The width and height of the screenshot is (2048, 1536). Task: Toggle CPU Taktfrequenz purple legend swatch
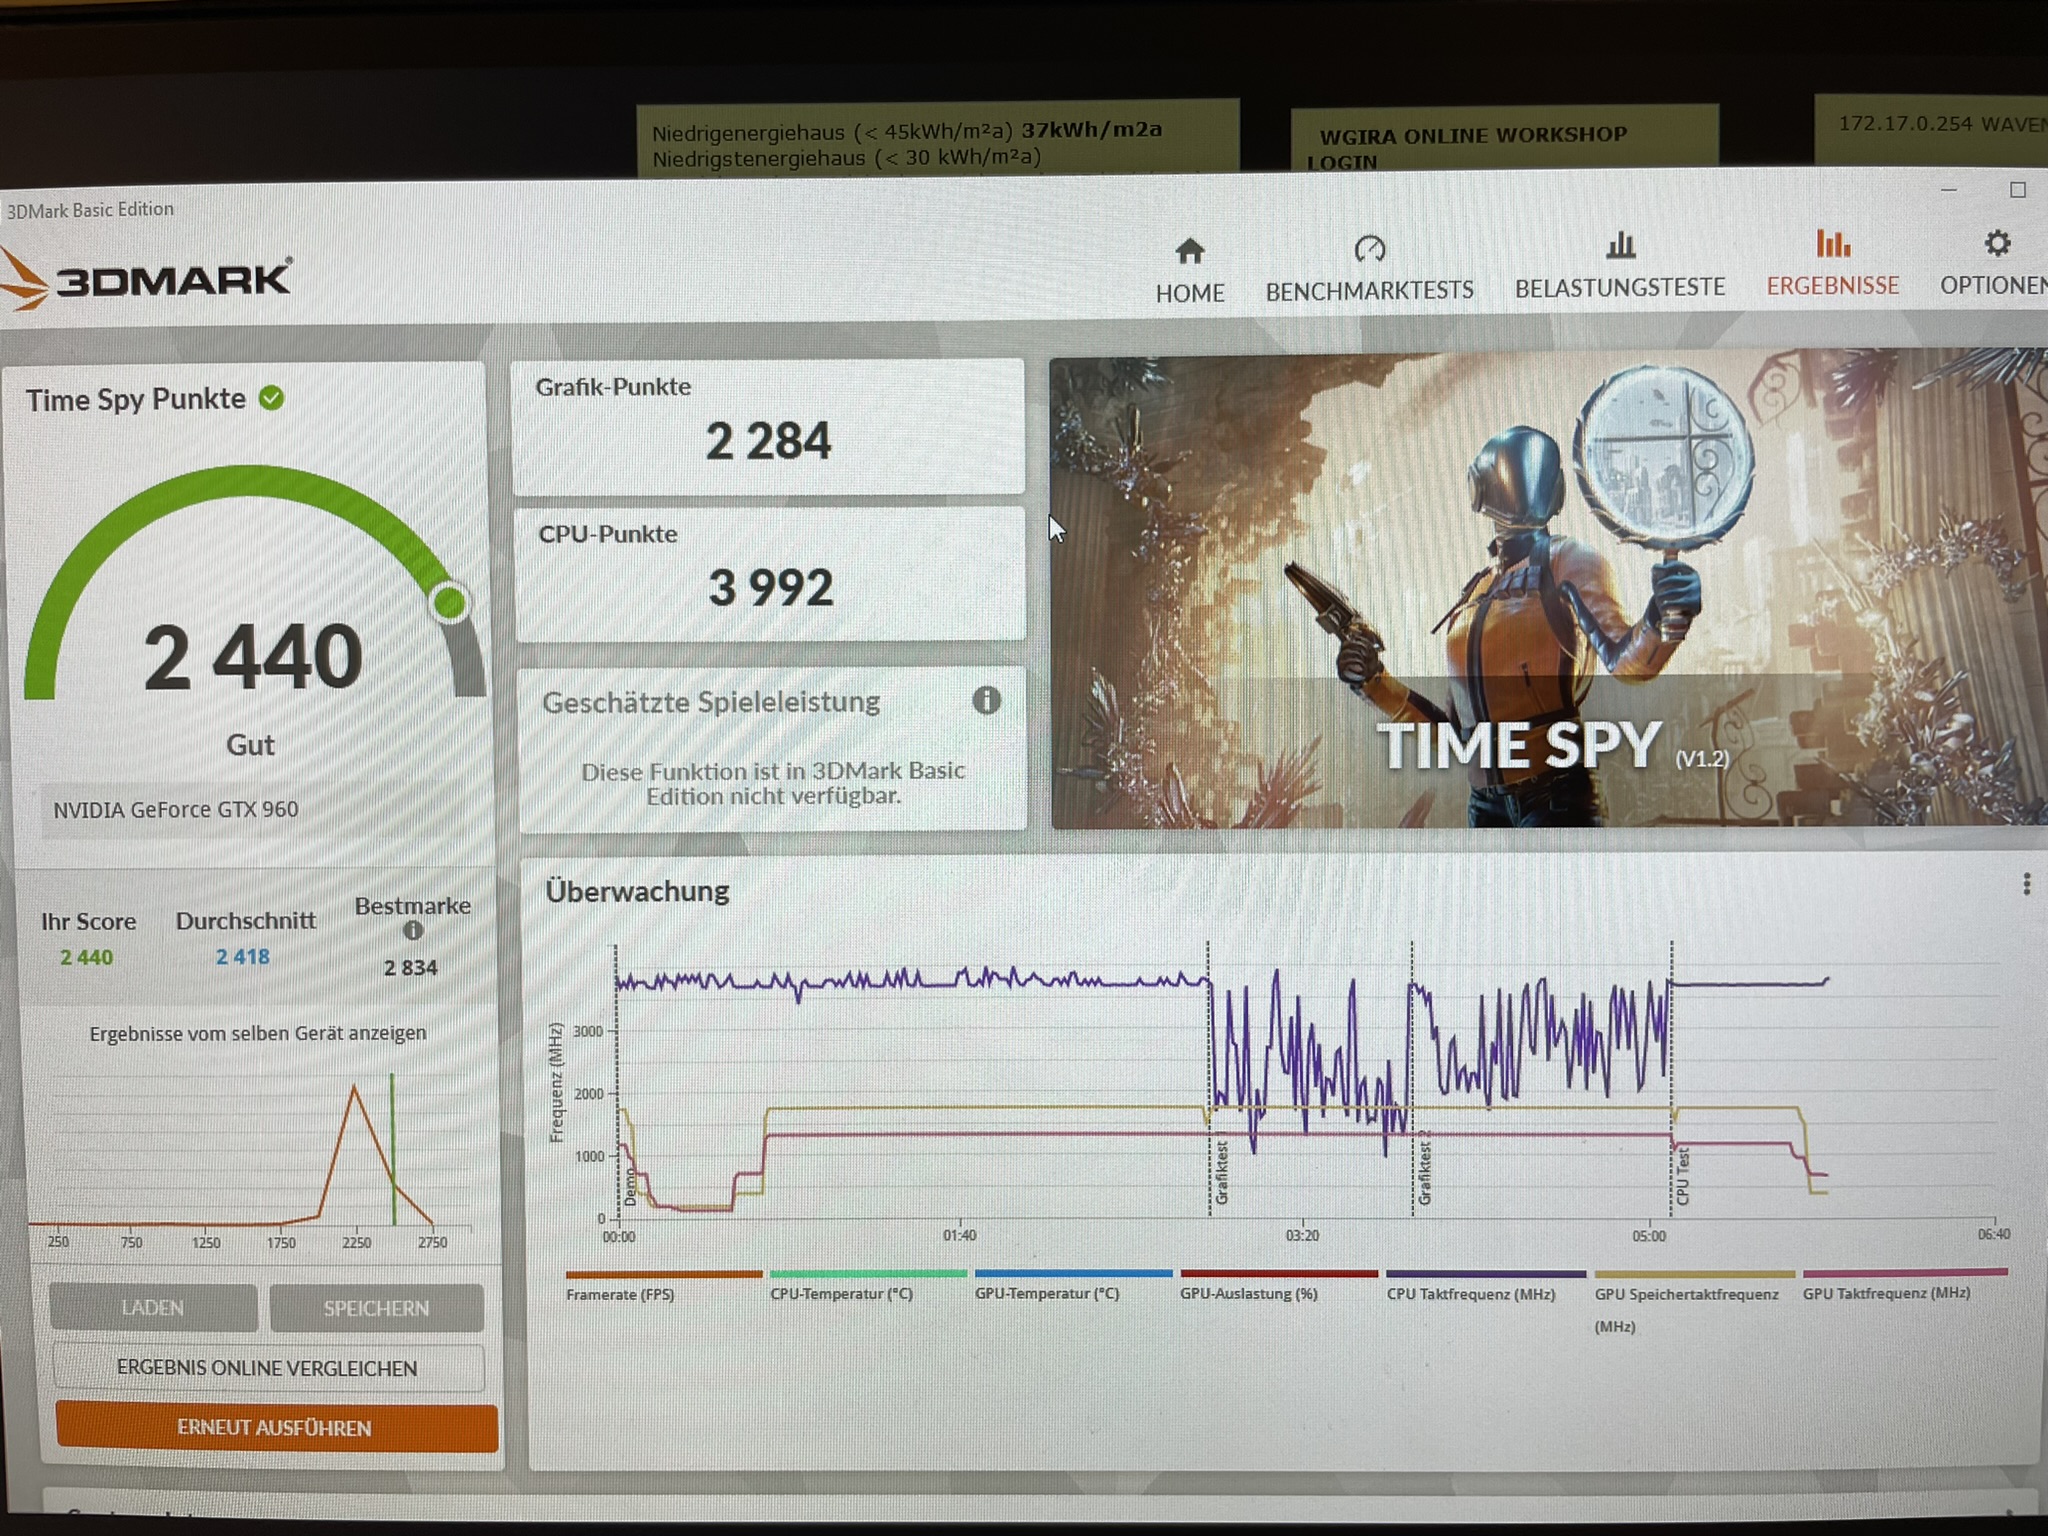click(x=1485, y=1274)
